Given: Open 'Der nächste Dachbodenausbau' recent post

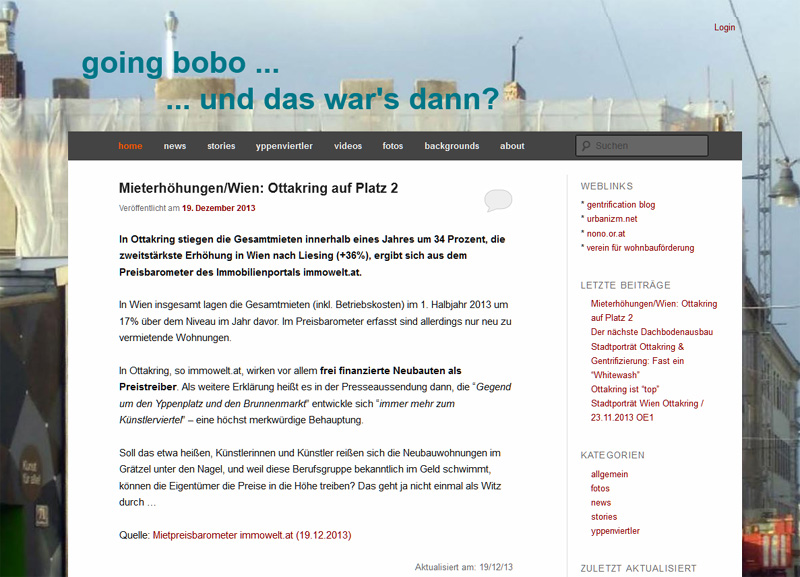Looking at the screenshot, I should pyautogui.click(x=652, y=332).
